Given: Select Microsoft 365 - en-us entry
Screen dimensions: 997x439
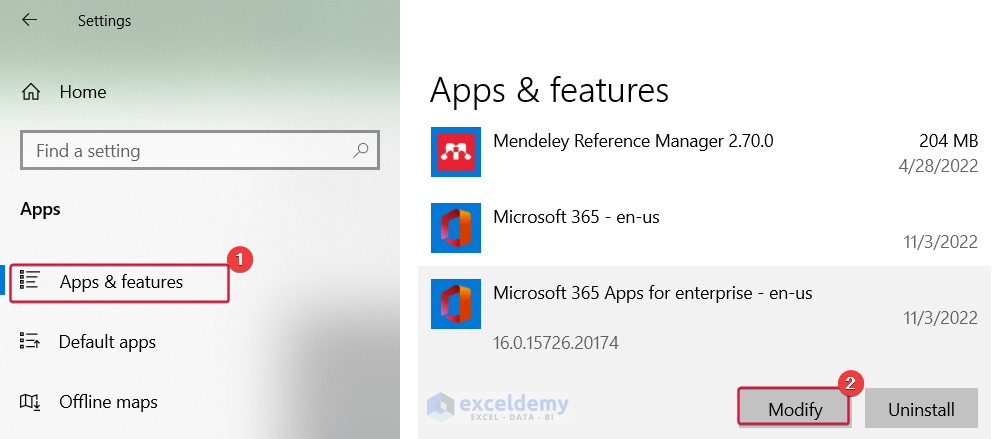Looking at the screenshot, I should (x=705, y=228).
